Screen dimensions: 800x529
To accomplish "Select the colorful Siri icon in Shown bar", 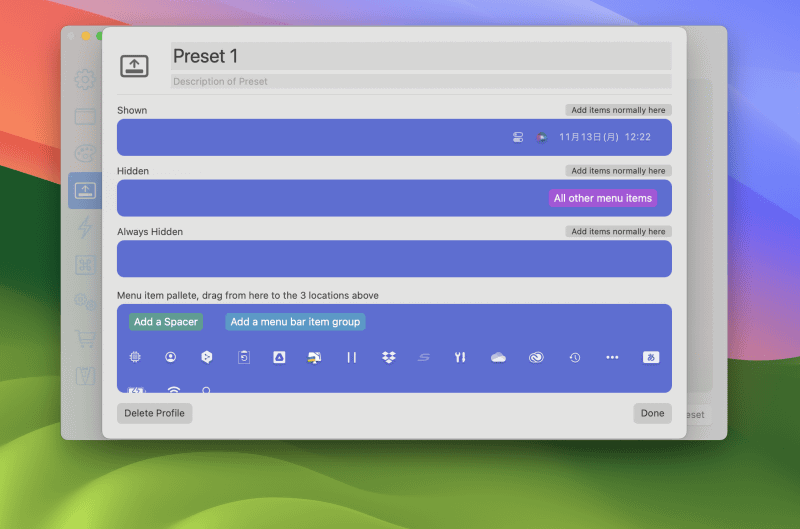I will 541,137.
